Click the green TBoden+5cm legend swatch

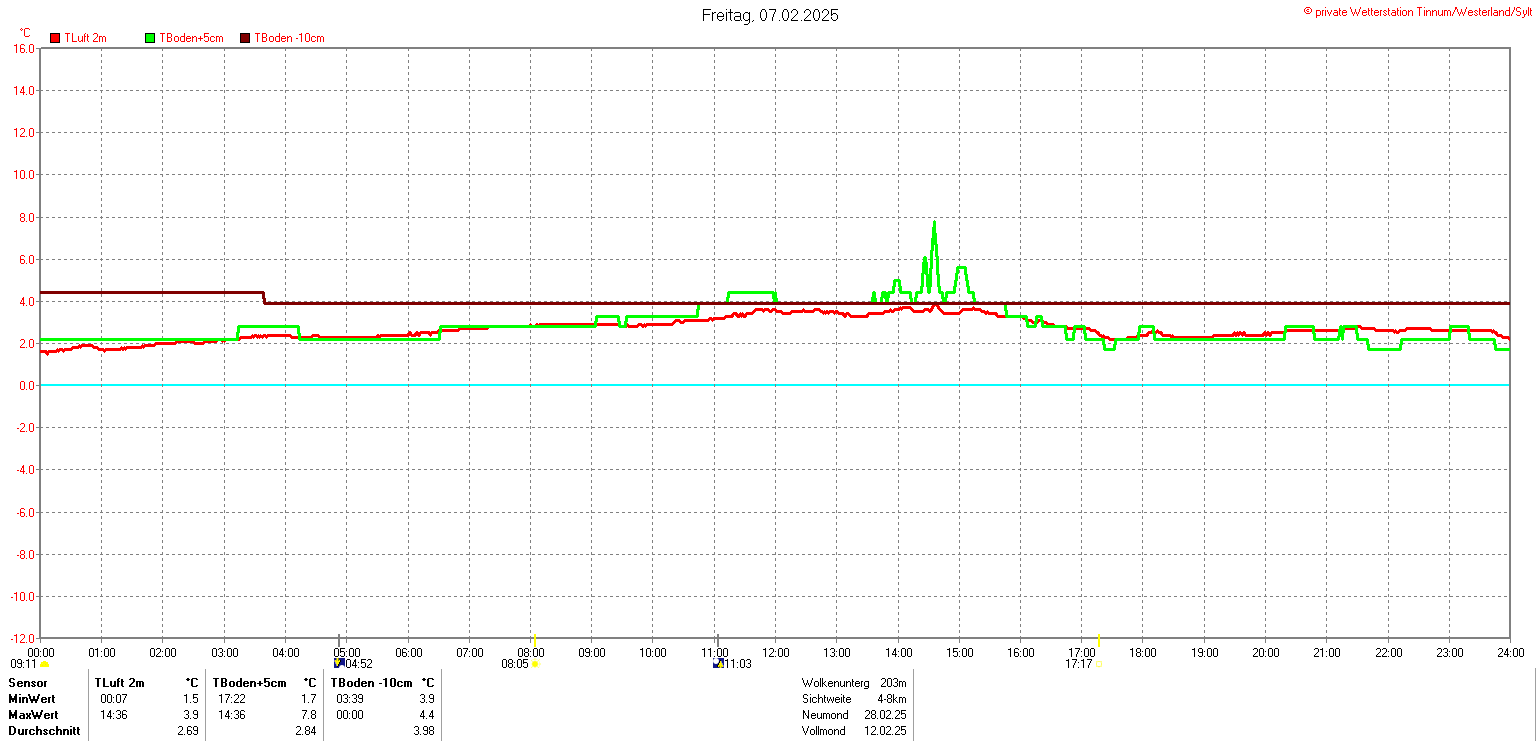(x=151, y=38)
